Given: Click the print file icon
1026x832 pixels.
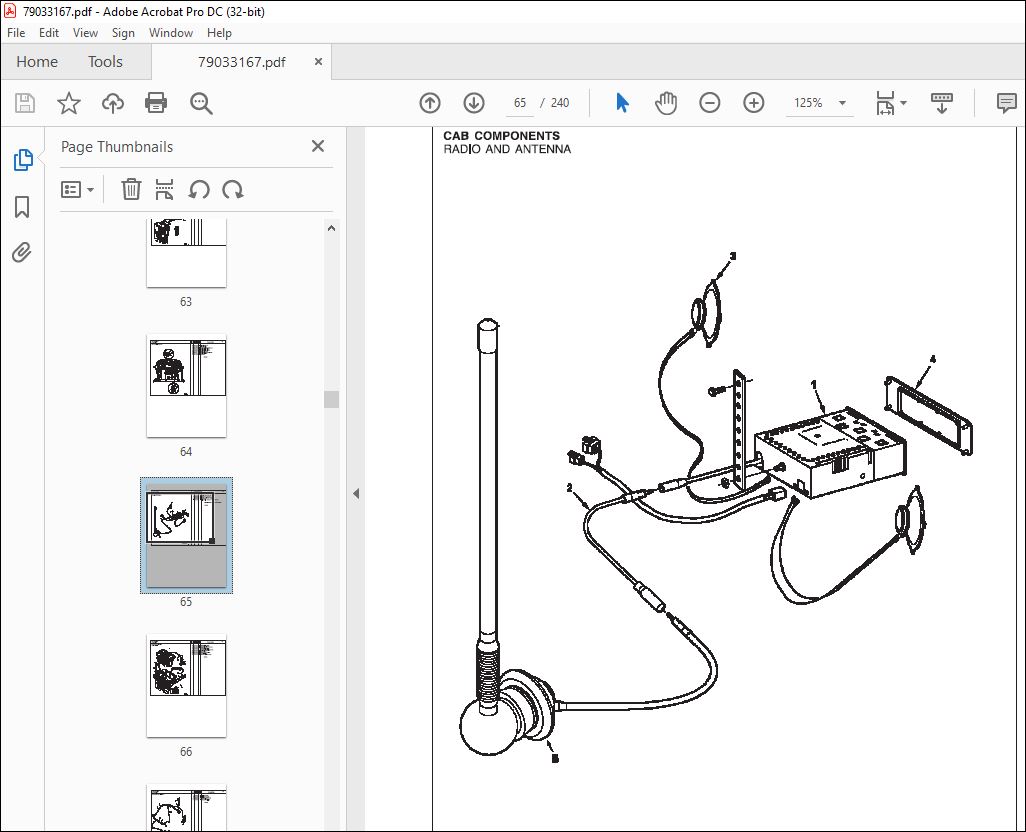Looking at the screenshot, I should 156,103.
